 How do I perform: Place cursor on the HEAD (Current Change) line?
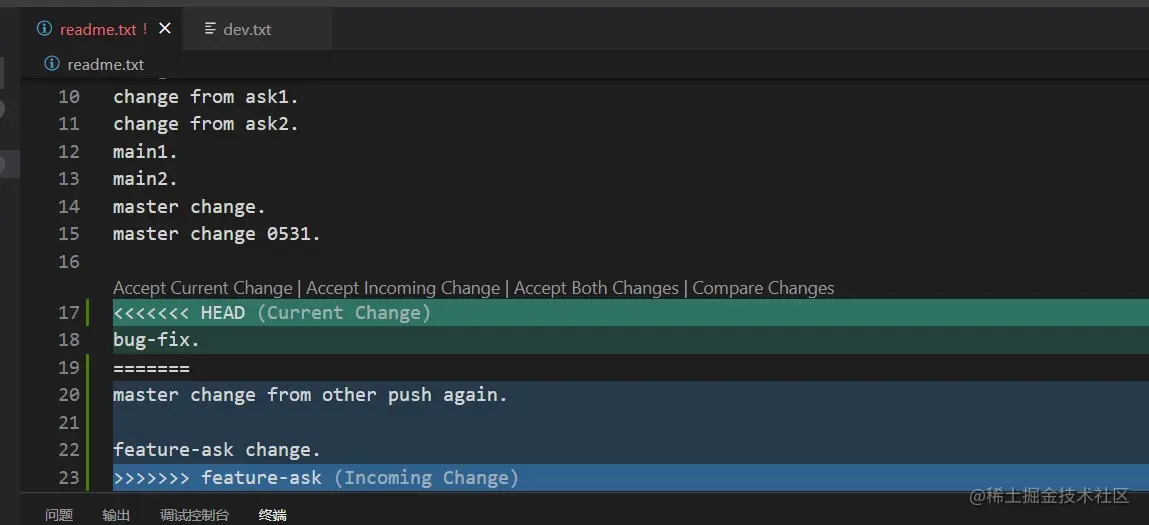pyautogui.click(x=272, y=313)
